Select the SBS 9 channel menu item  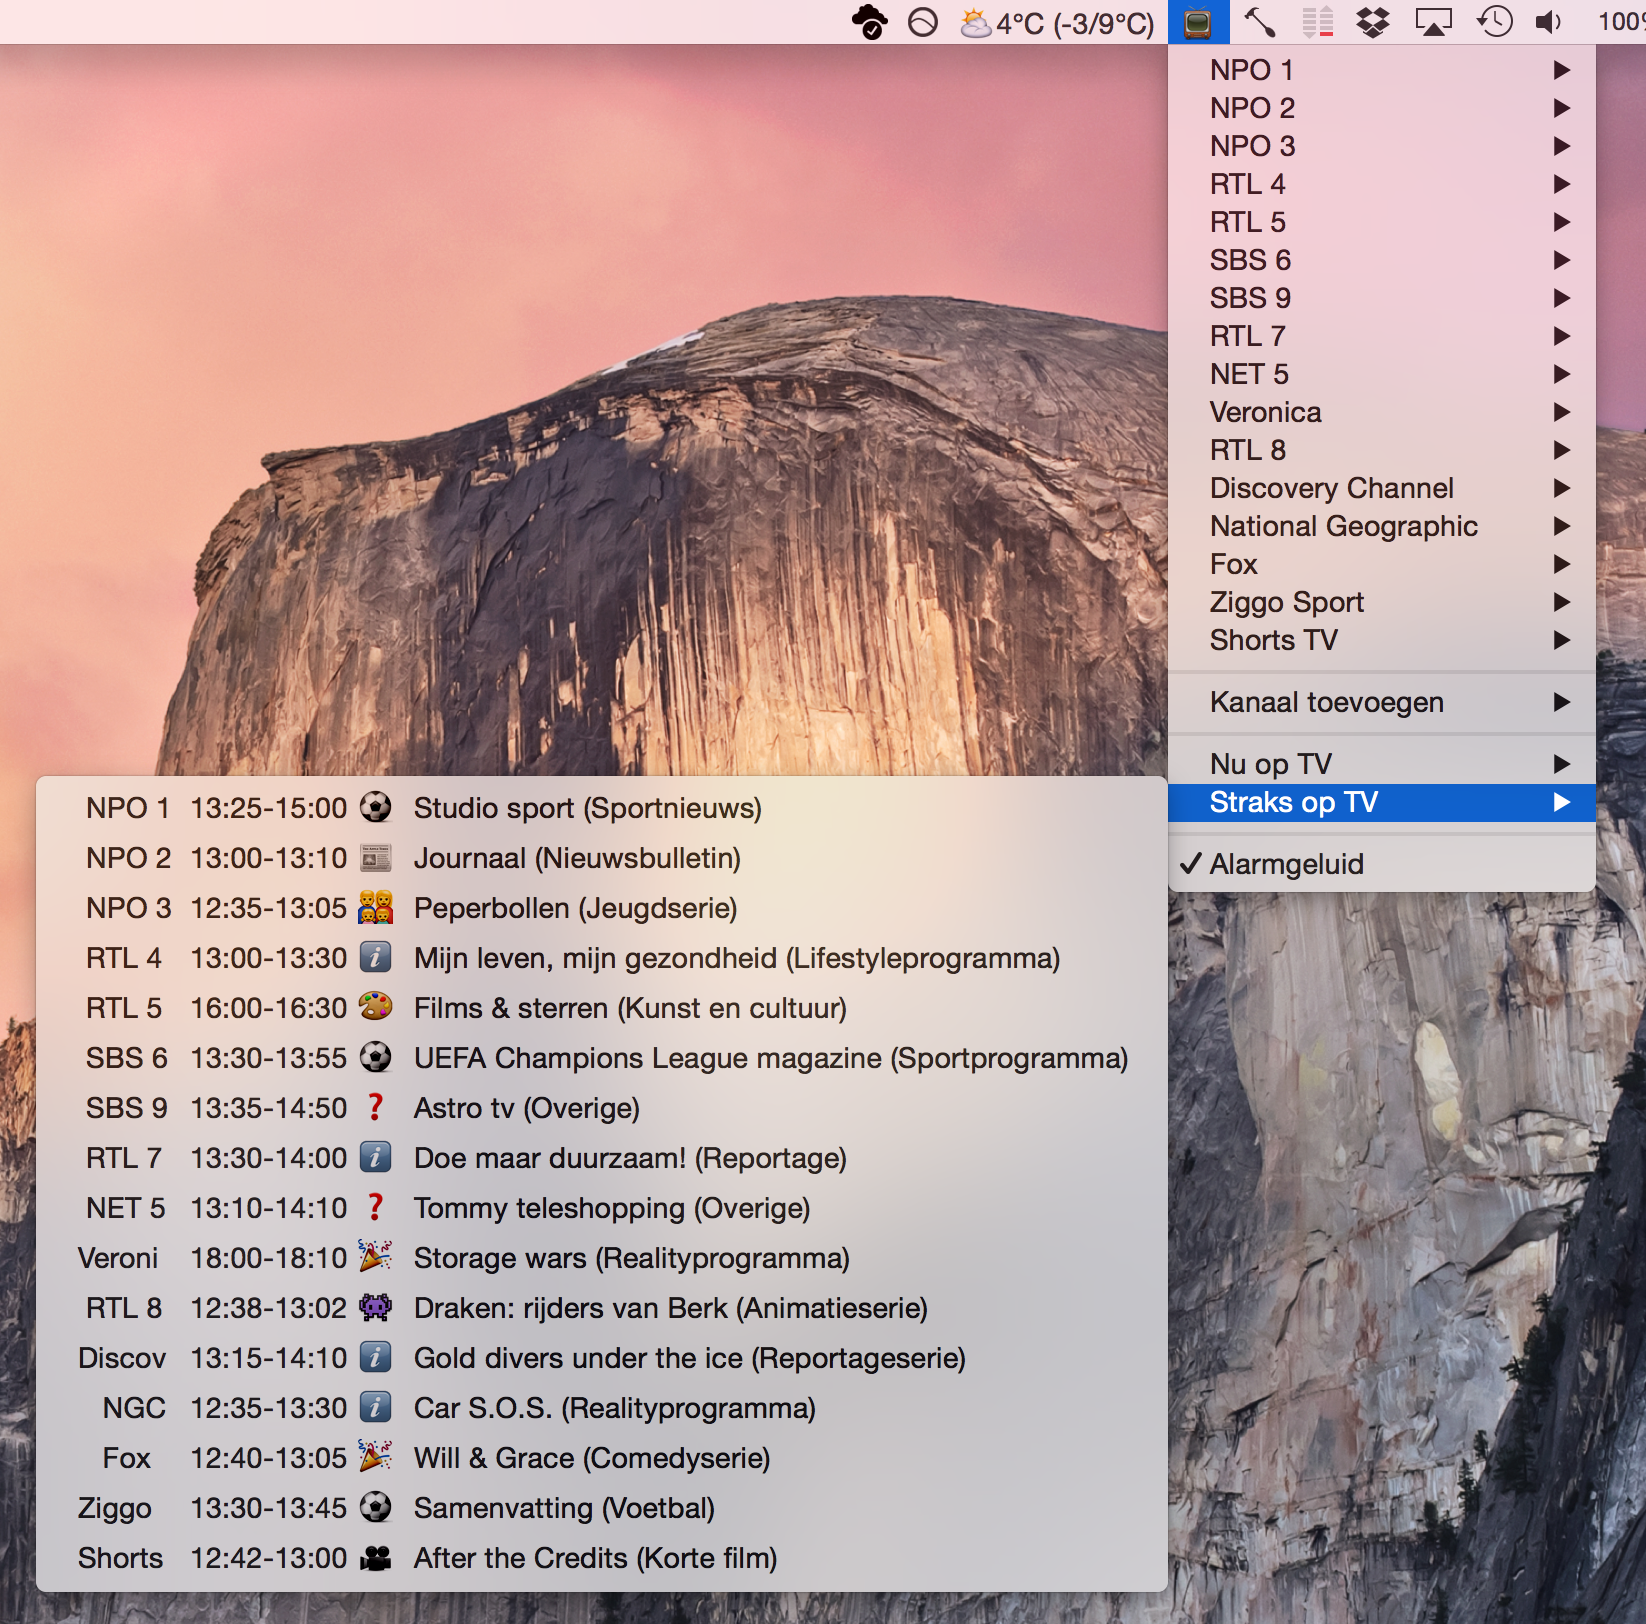point(1382,298)
